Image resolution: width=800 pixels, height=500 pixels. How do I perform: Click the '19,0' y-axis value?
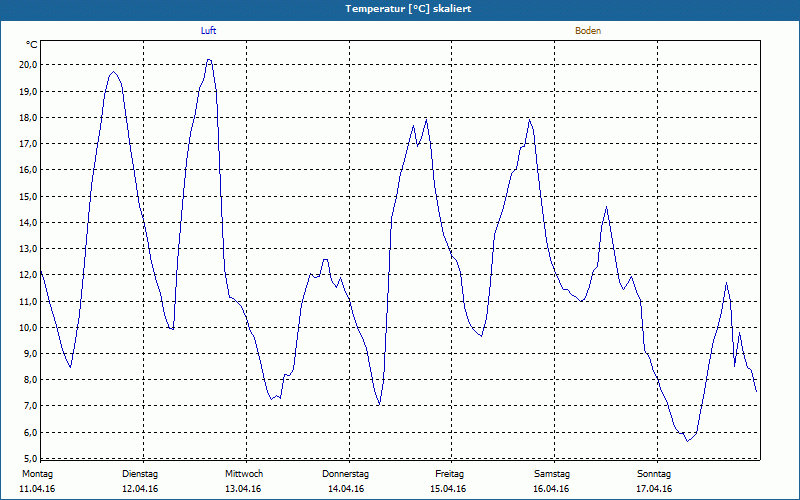coord(28,91)
